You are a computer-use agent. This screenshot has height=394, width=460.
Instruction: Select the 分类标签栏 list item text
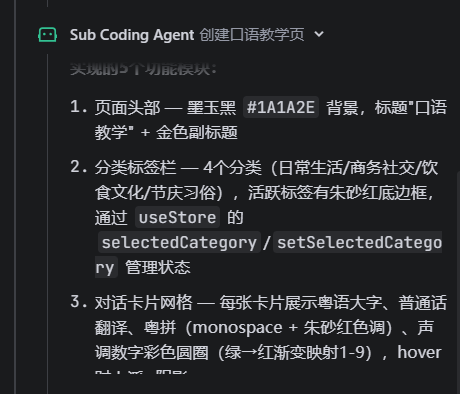pyautogui.click(x=135, y=167)
